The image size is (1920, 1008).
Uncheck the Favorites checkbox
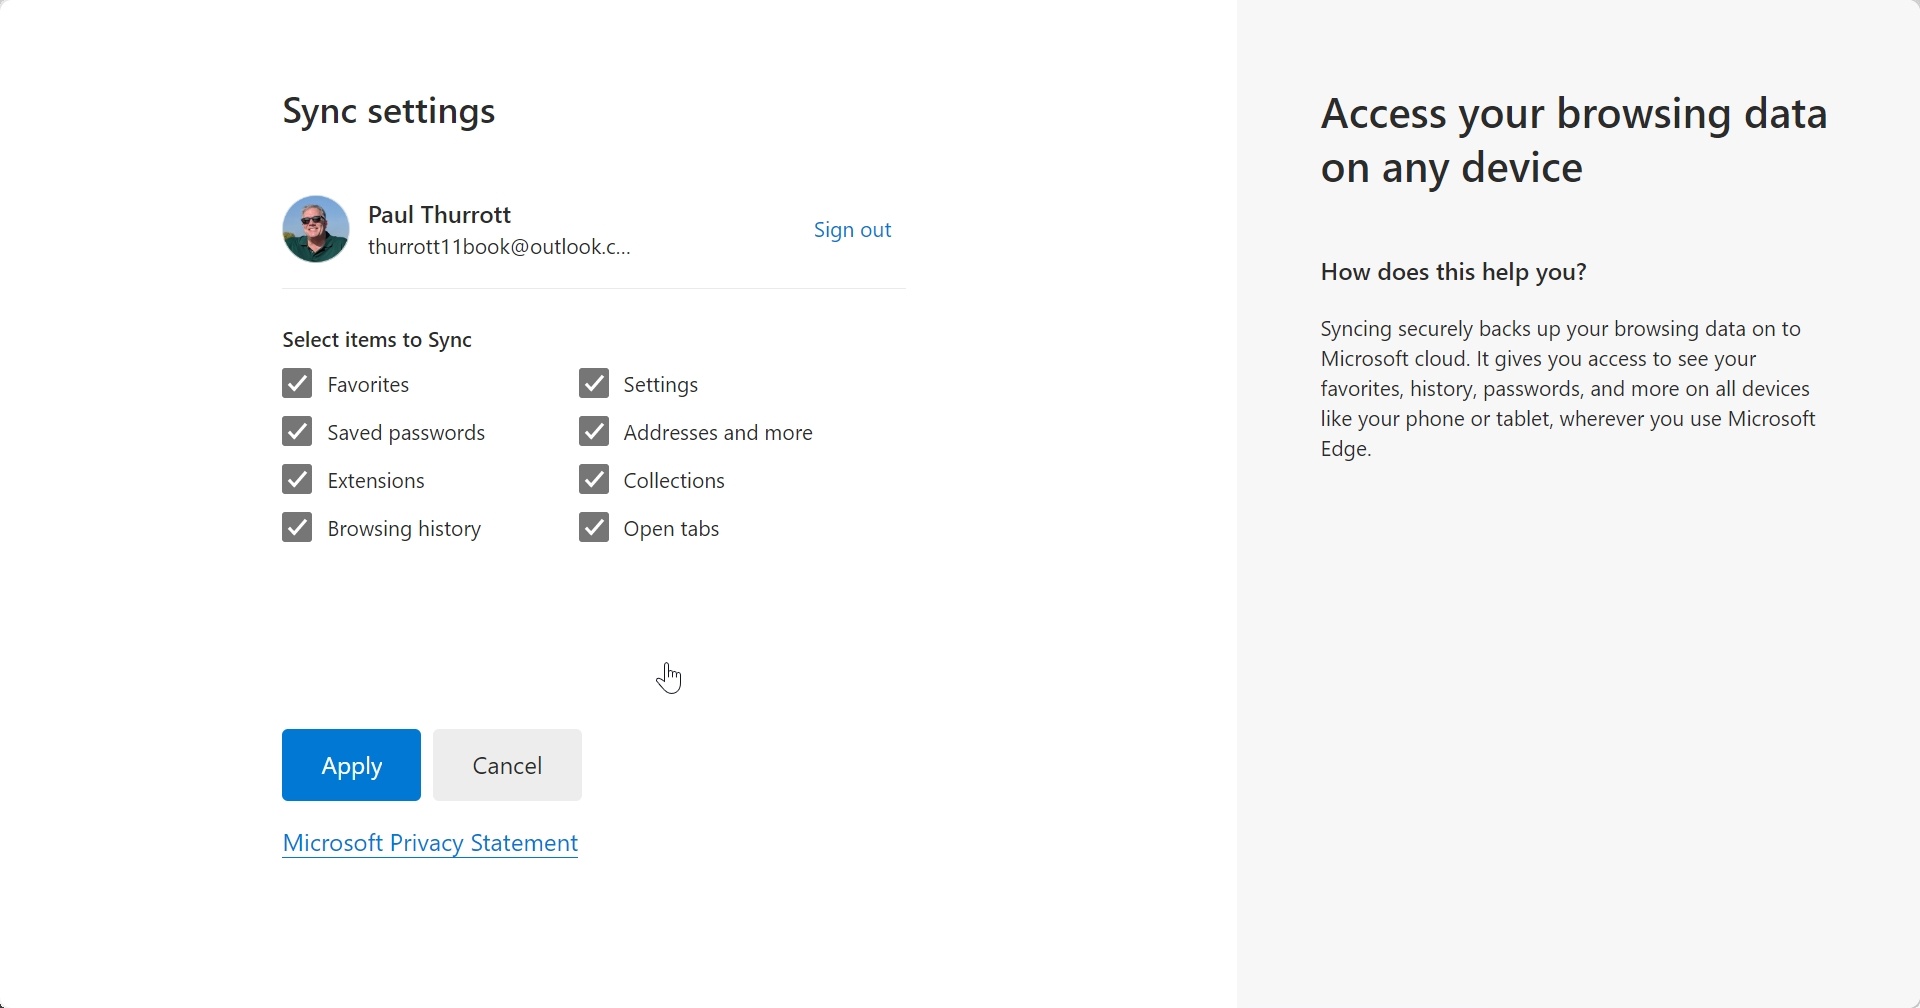[297, 384]
